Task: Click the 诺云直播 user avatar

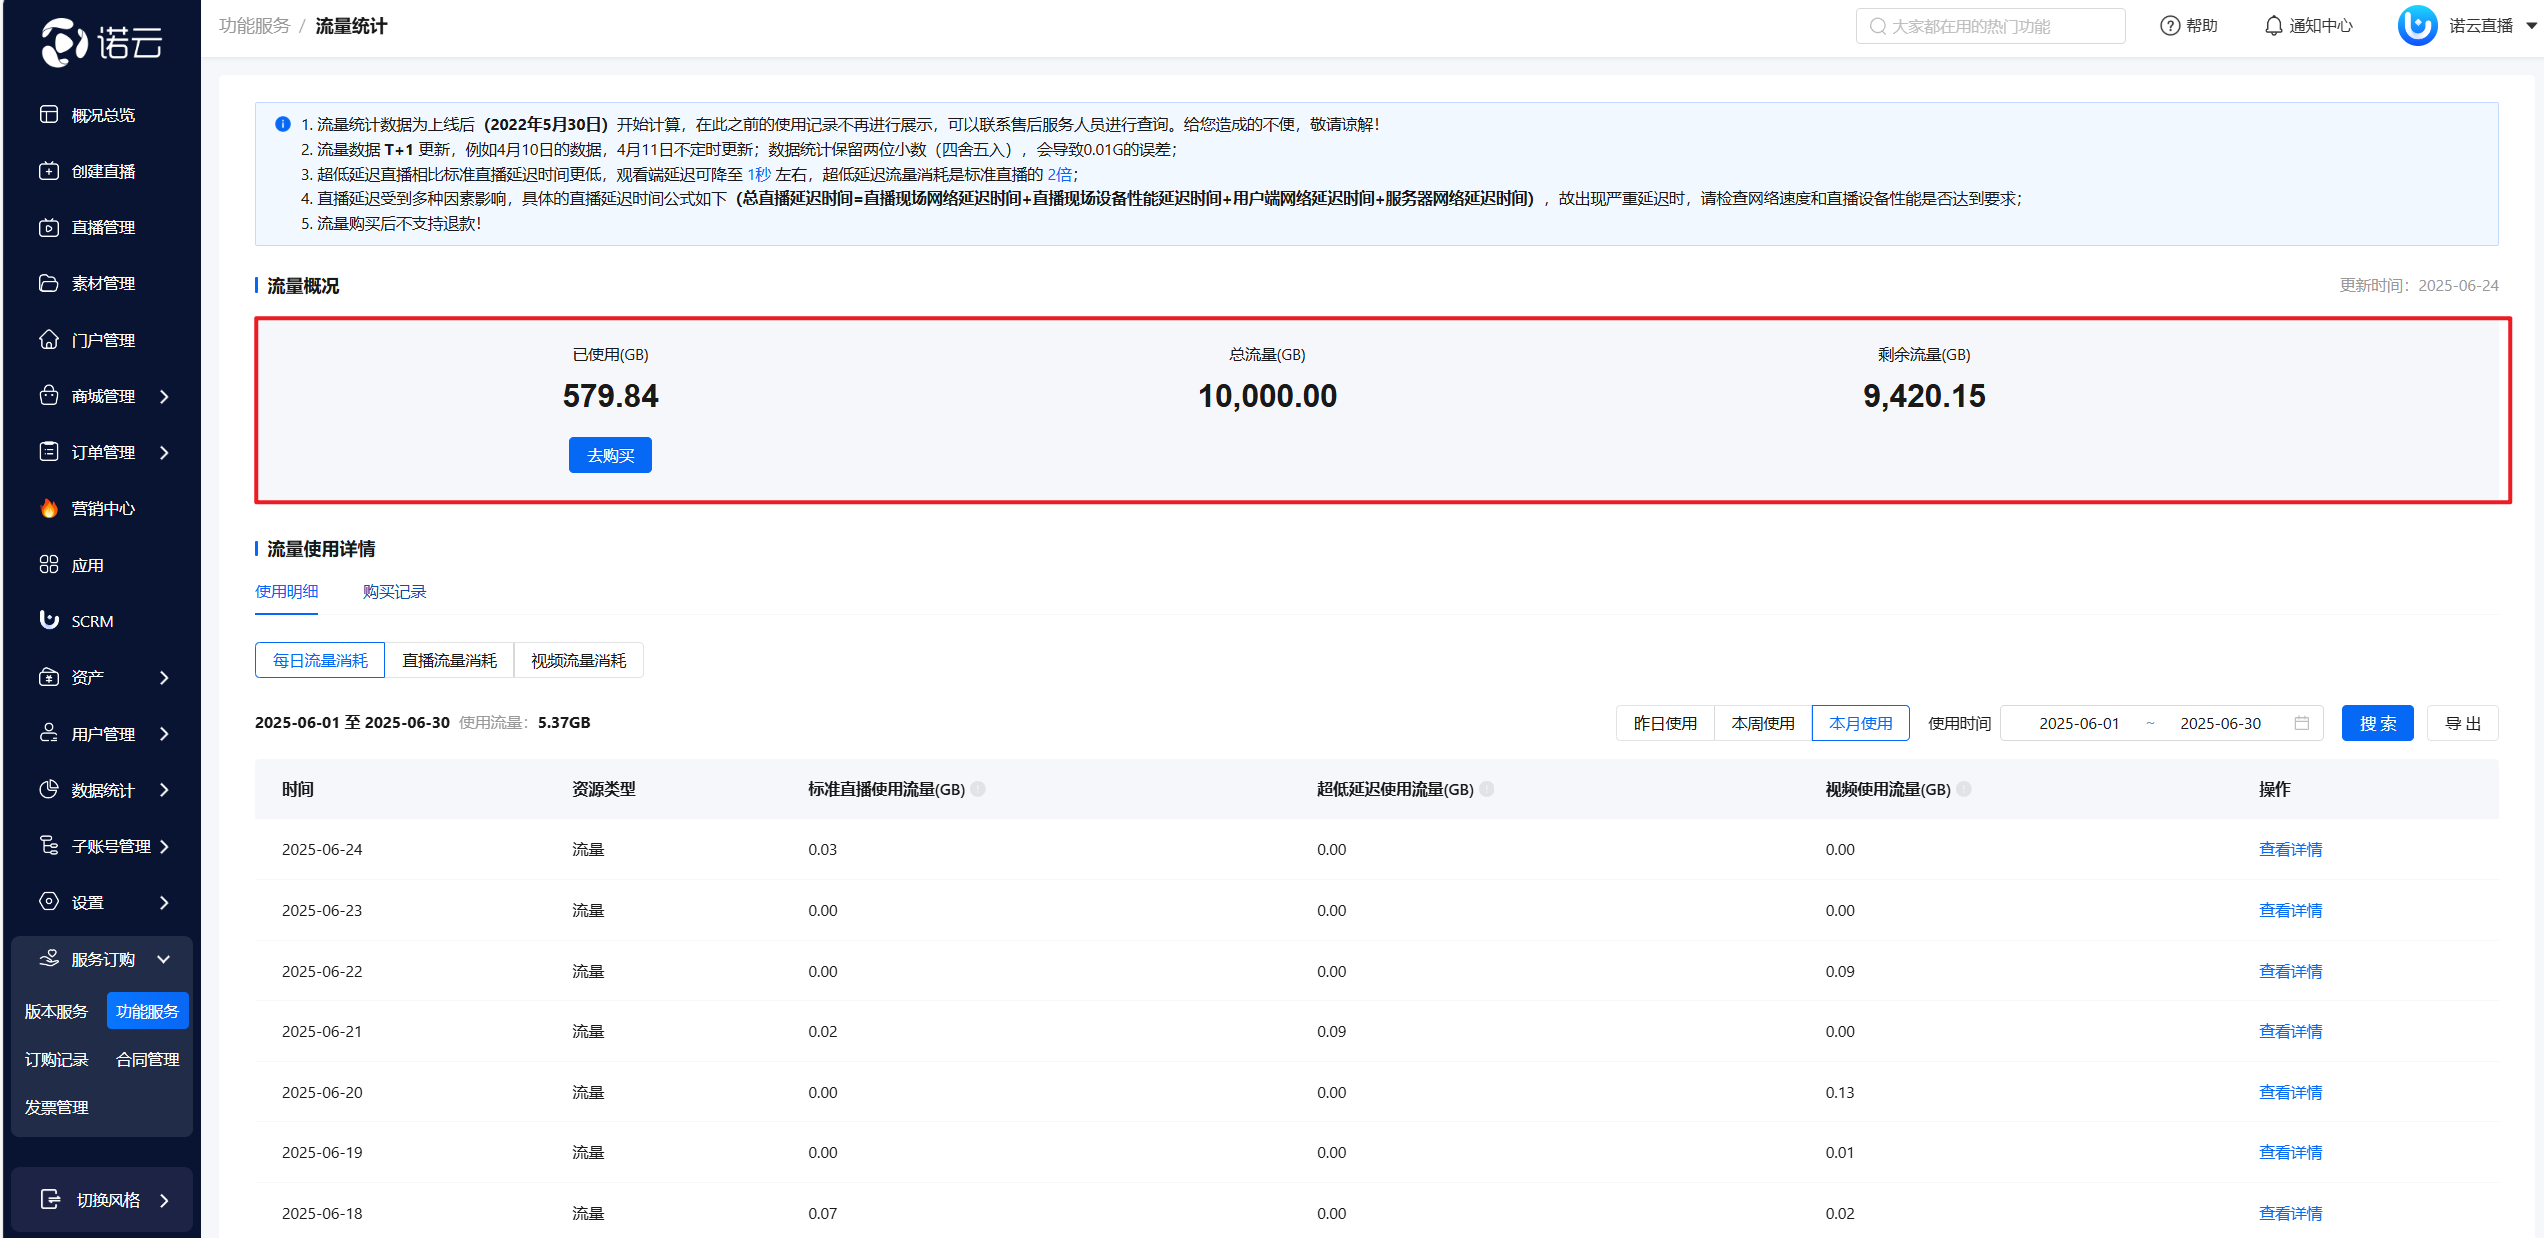Action: coord(2416,26)
